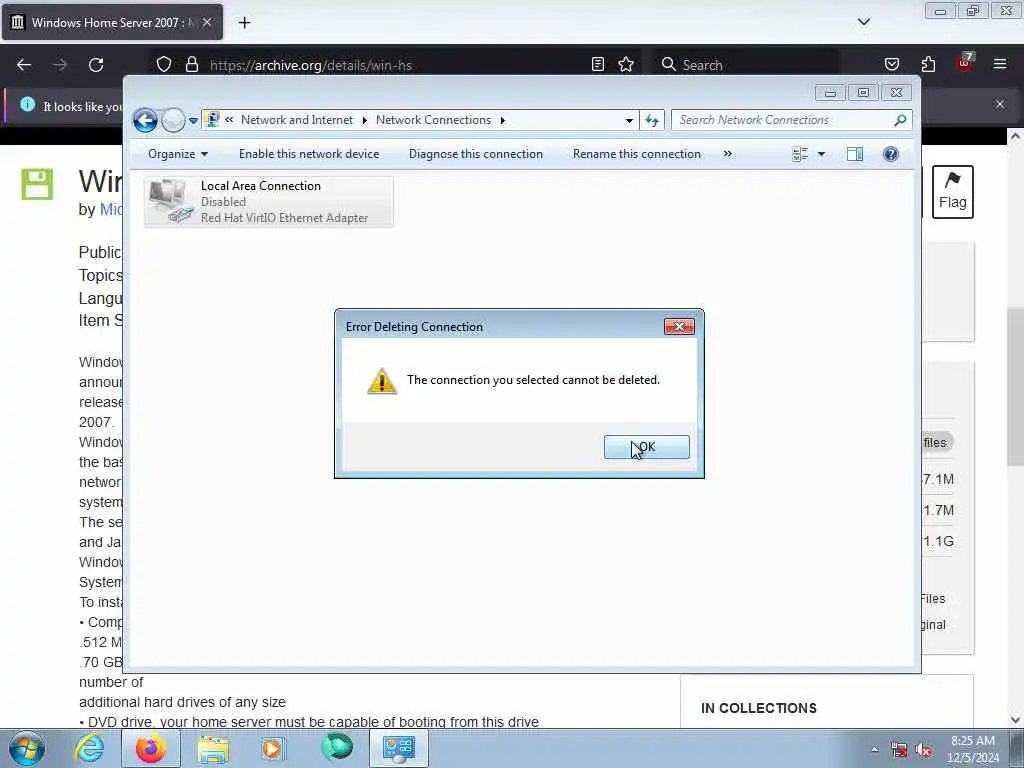Select the Local Area Connection adapter
1024x768 pixels.
coord(268,202)
